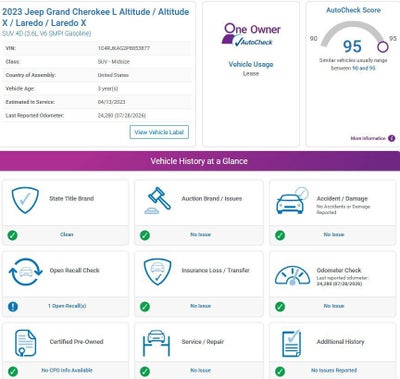The image size is (400, 379).
Task: Click the Additional History label
Action: [341, 341]
